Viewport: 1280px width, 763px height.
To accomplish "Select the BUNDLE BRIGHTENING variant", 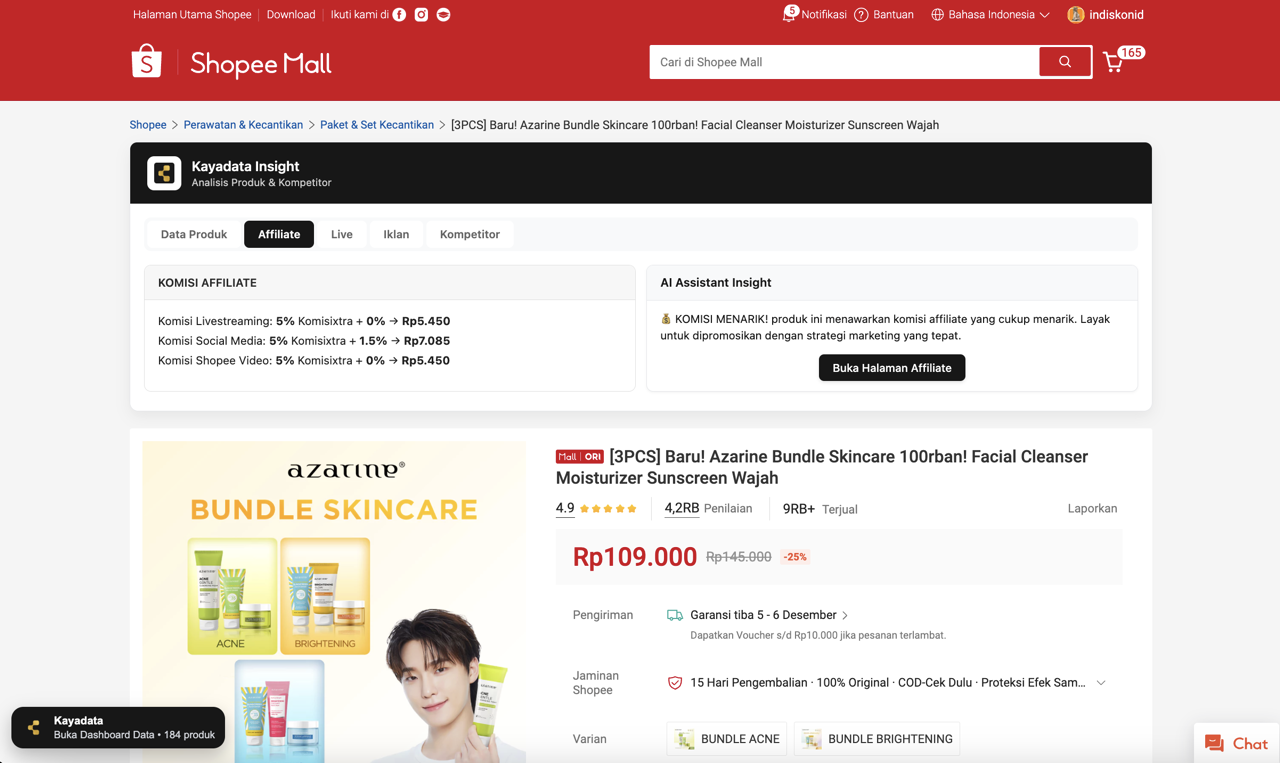I will [877, 739].
